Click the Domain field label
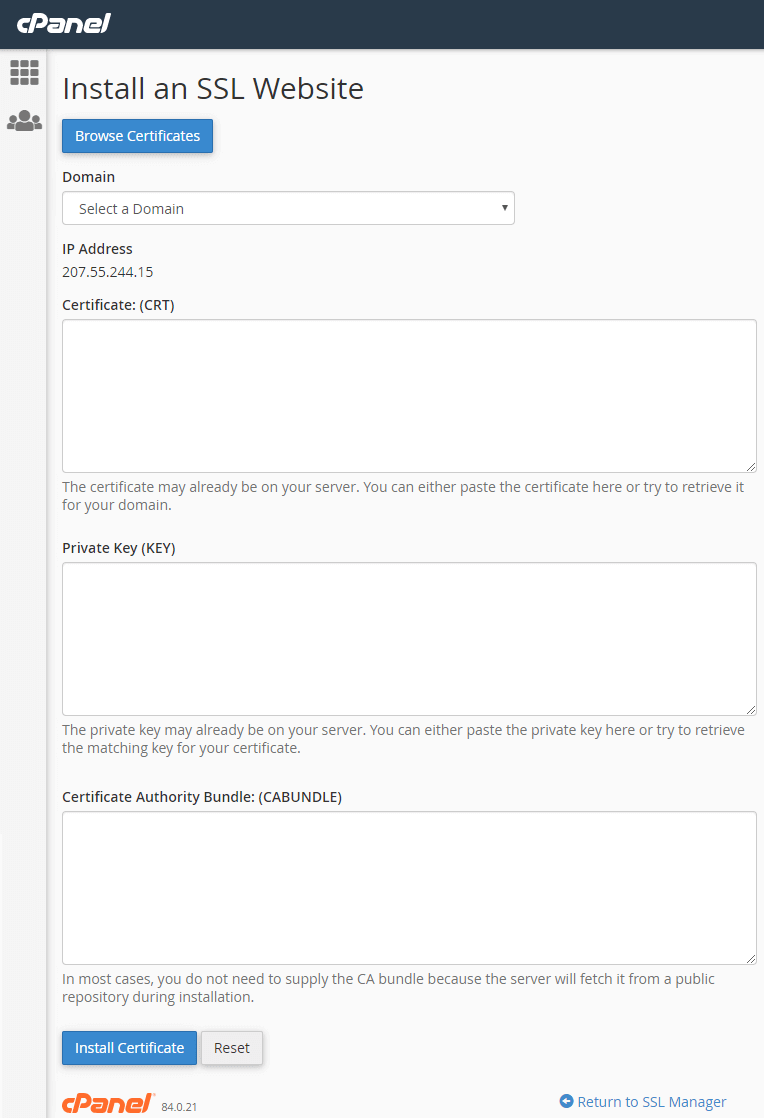This screenshot has width=764, height=1118. coord(88,177)
